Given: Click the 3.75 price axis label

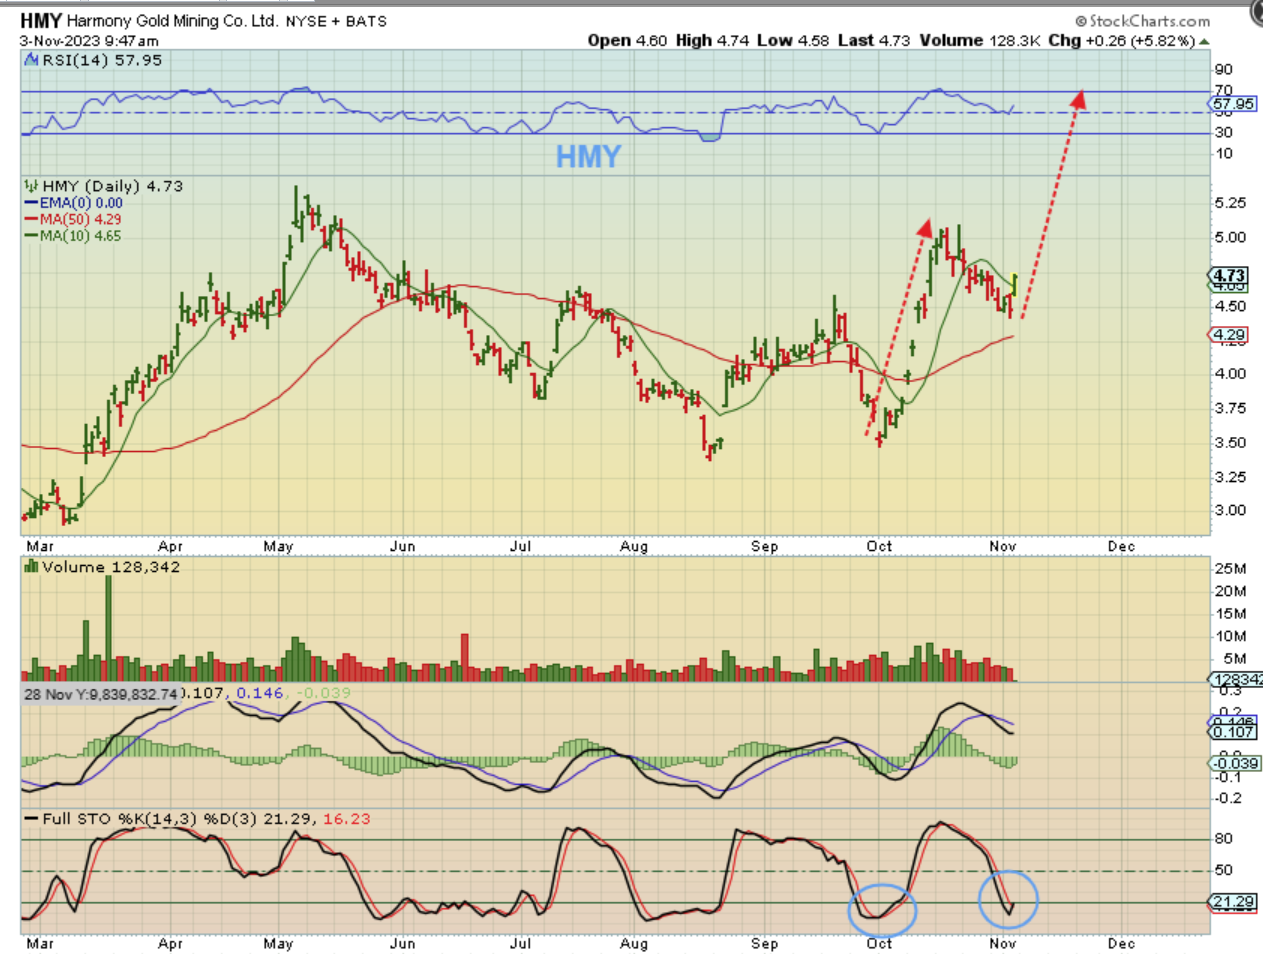Looking at the screenshot, I should click(x=1230, y=408).
